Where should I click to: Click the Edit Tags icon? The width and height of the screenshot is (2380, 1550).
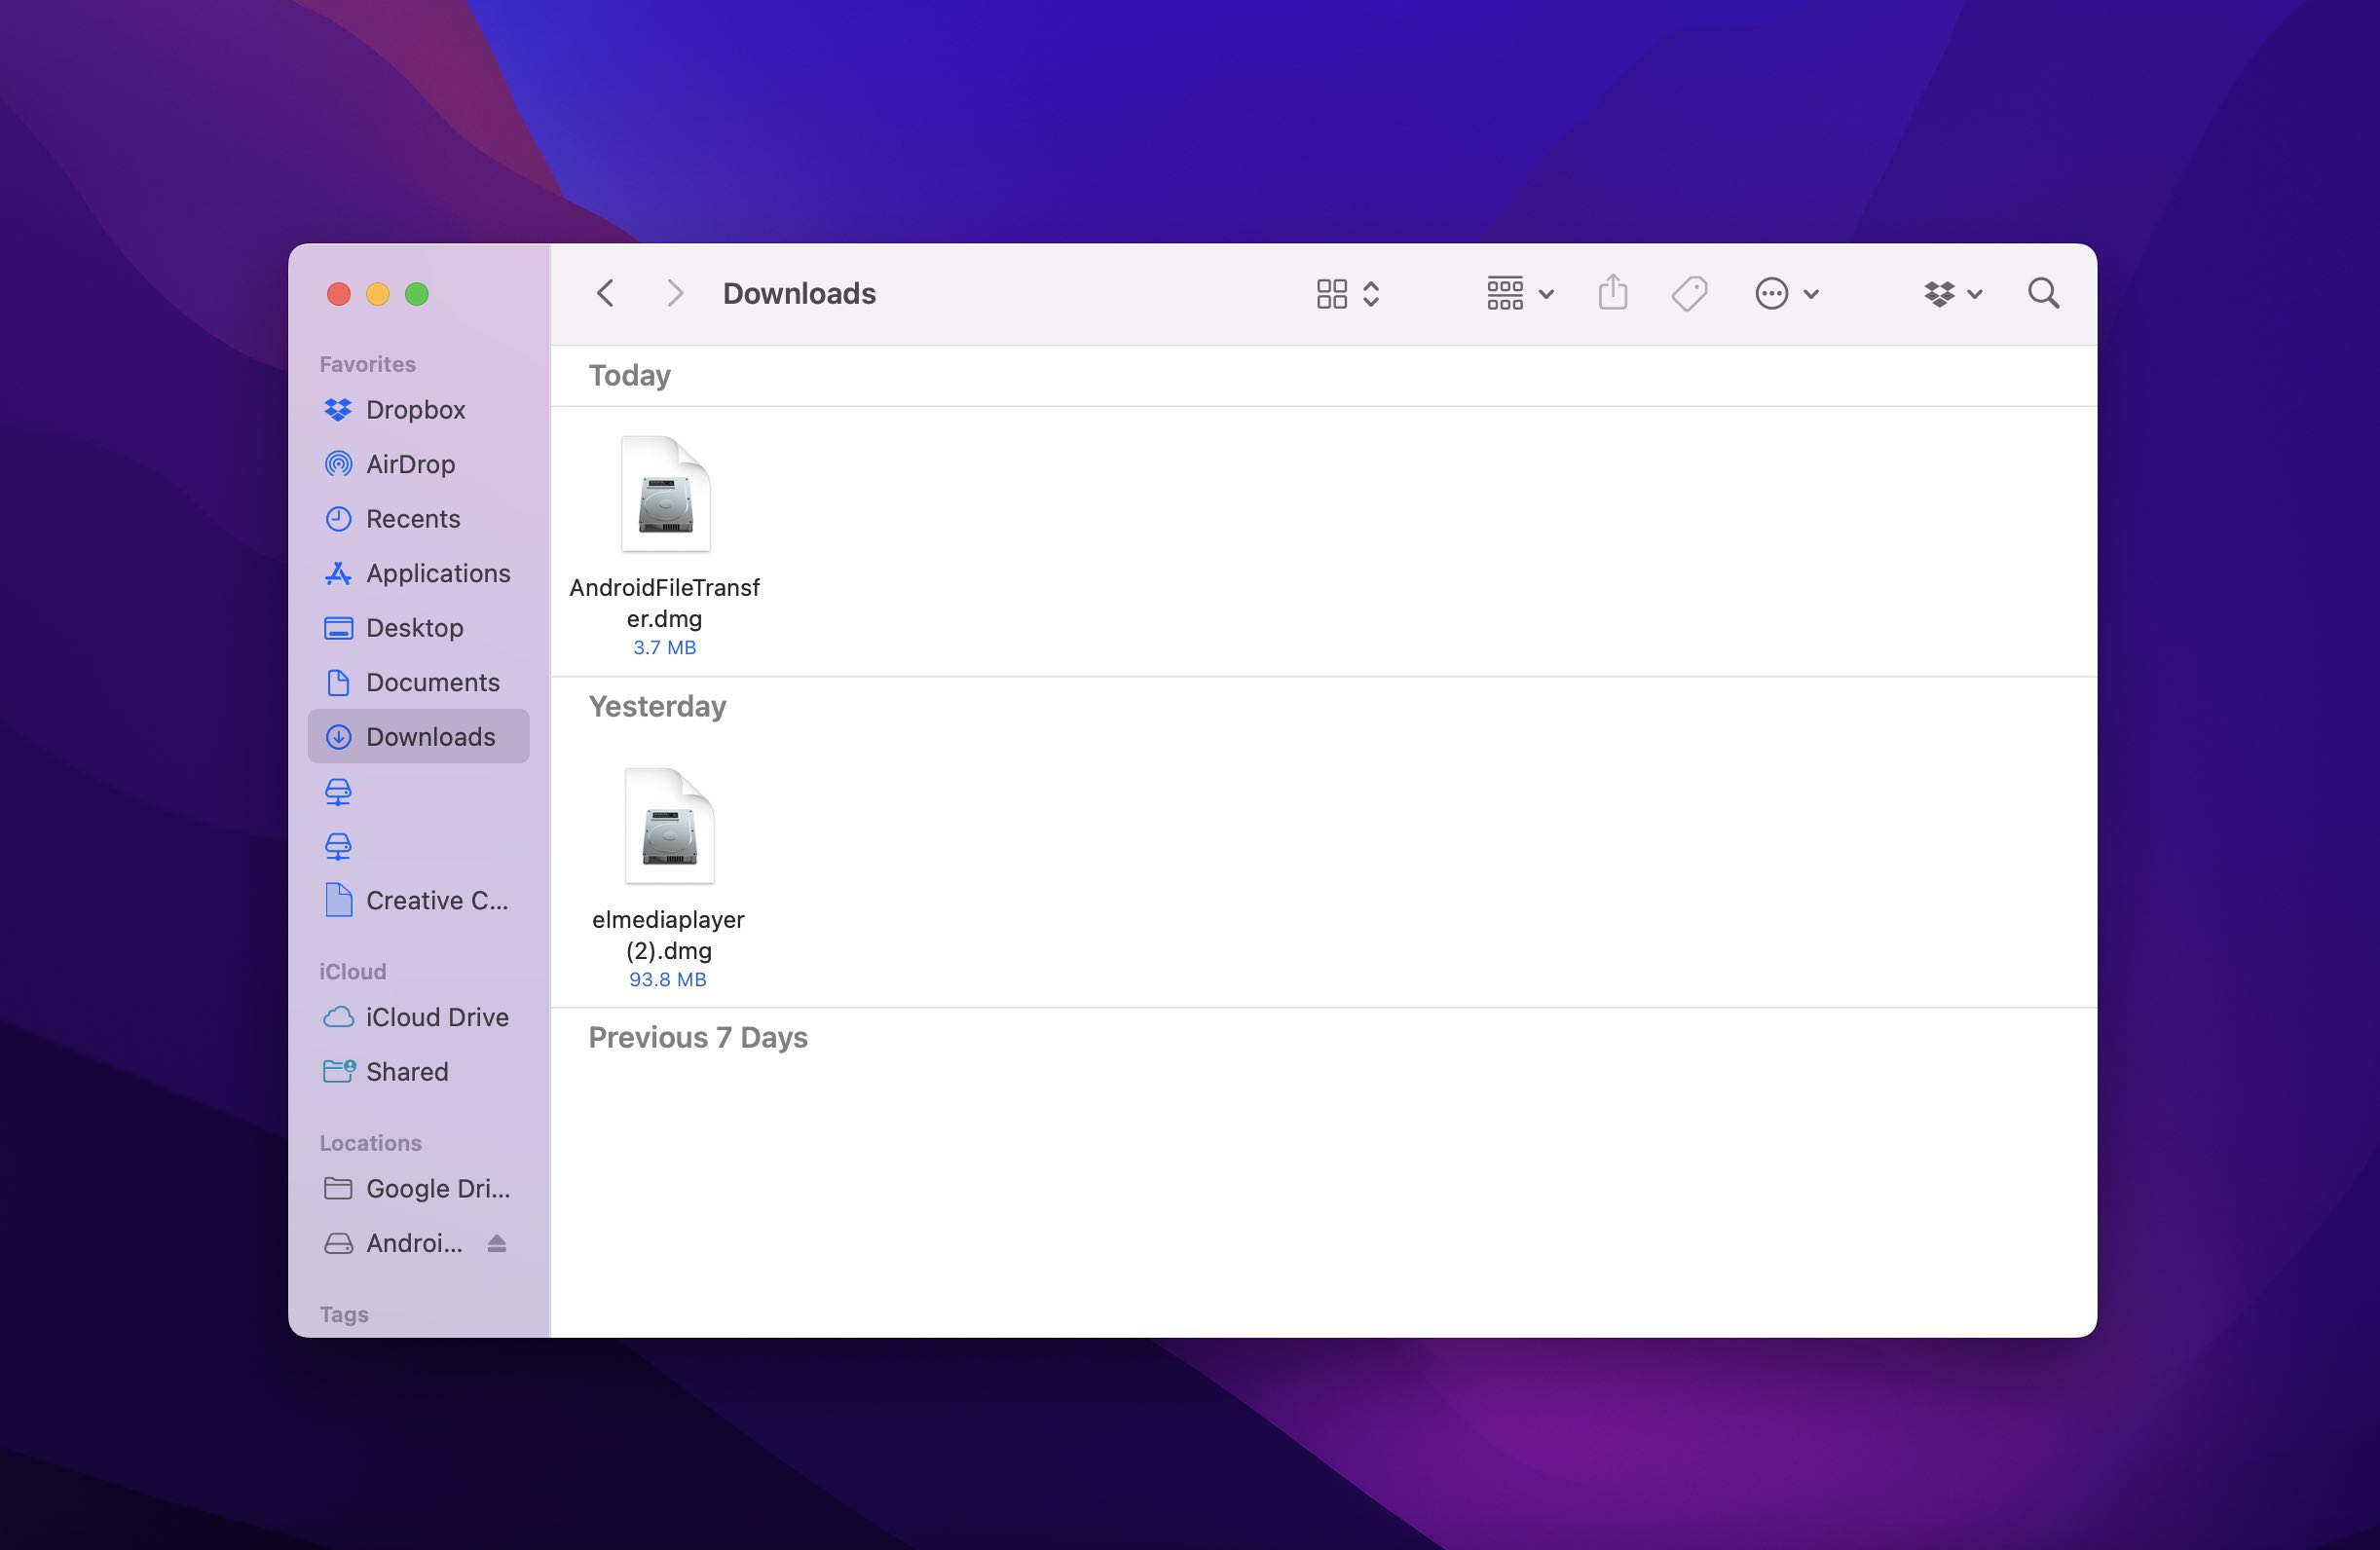pos(1689,293)
